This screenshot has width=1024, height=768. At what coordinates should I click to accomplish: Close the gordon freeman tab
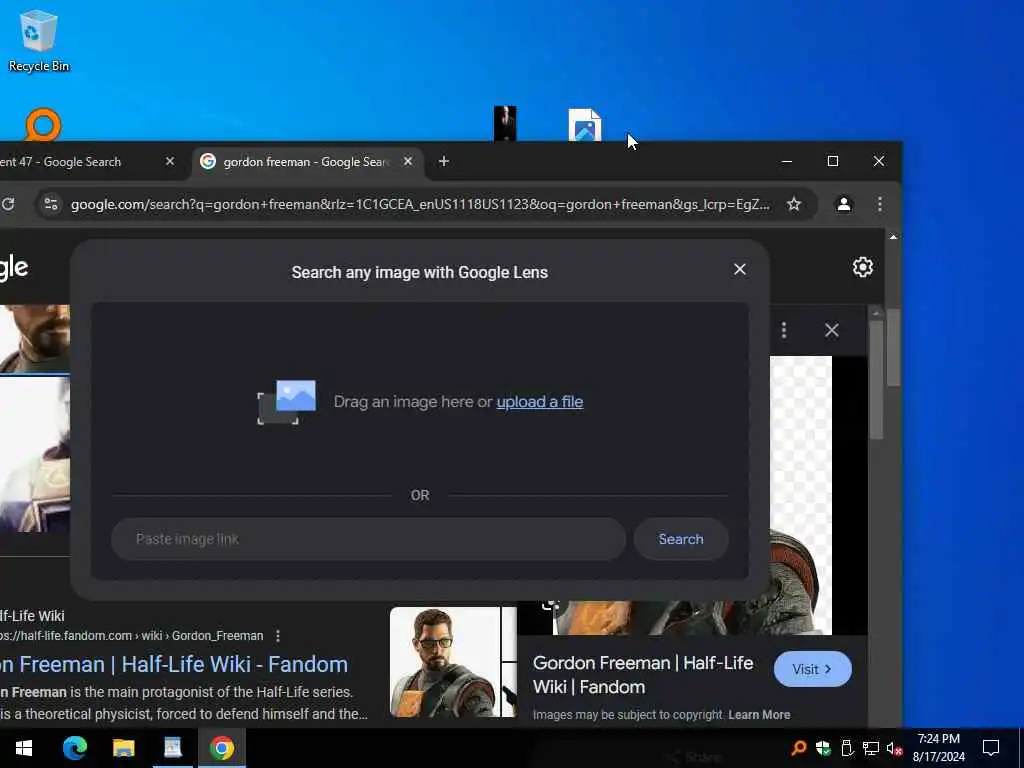[x=408, y=161]
